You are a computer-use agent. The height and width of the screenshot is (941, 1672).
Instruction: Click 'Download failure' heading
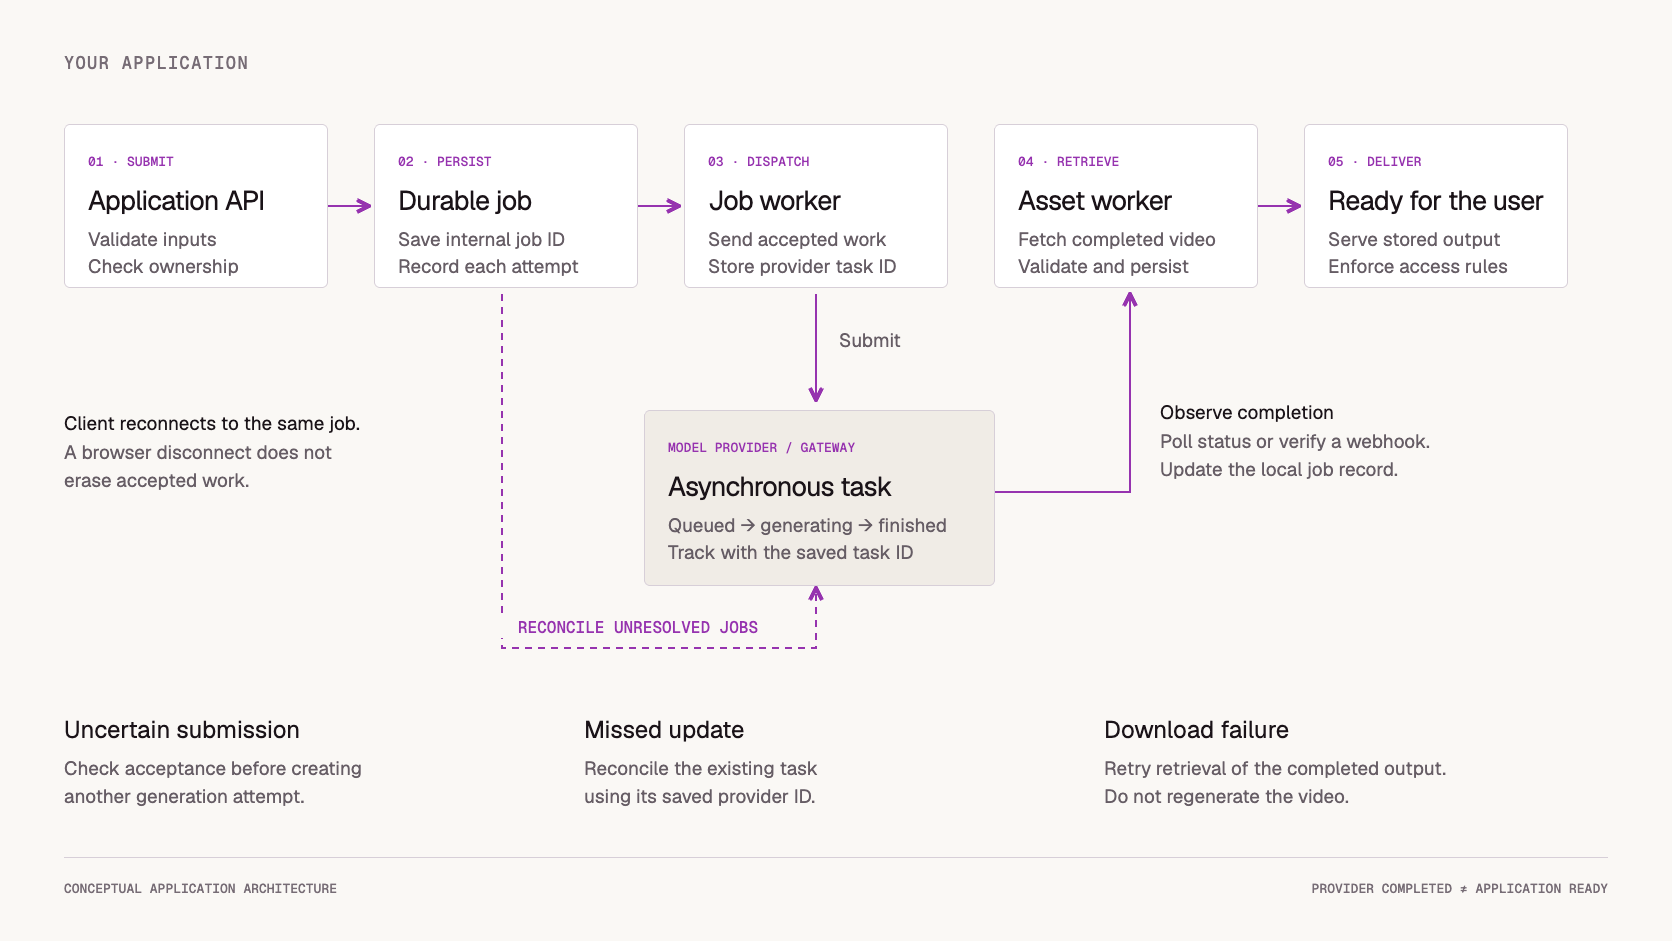click(1196, 730)
